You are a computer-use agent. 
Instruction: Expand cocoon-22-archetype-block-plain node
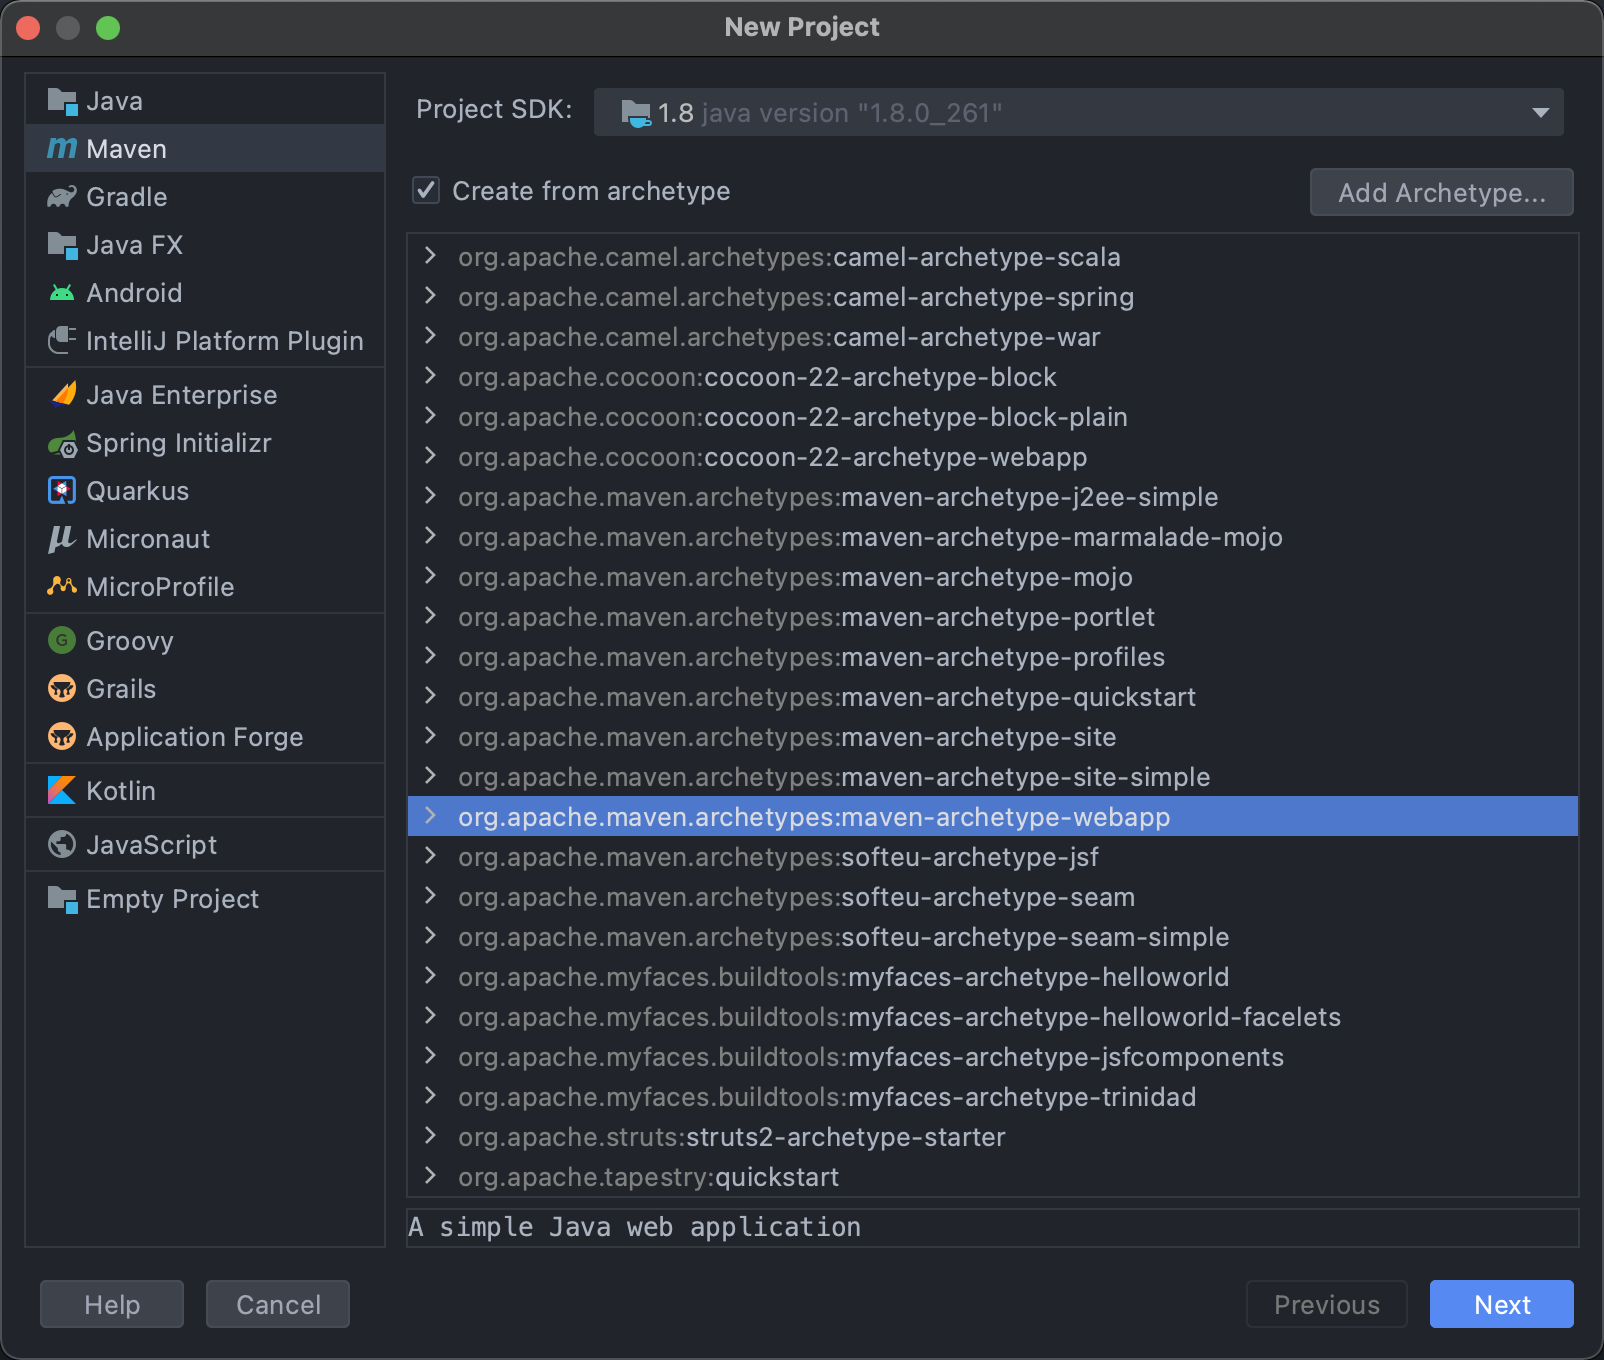(x=430, y=416)
